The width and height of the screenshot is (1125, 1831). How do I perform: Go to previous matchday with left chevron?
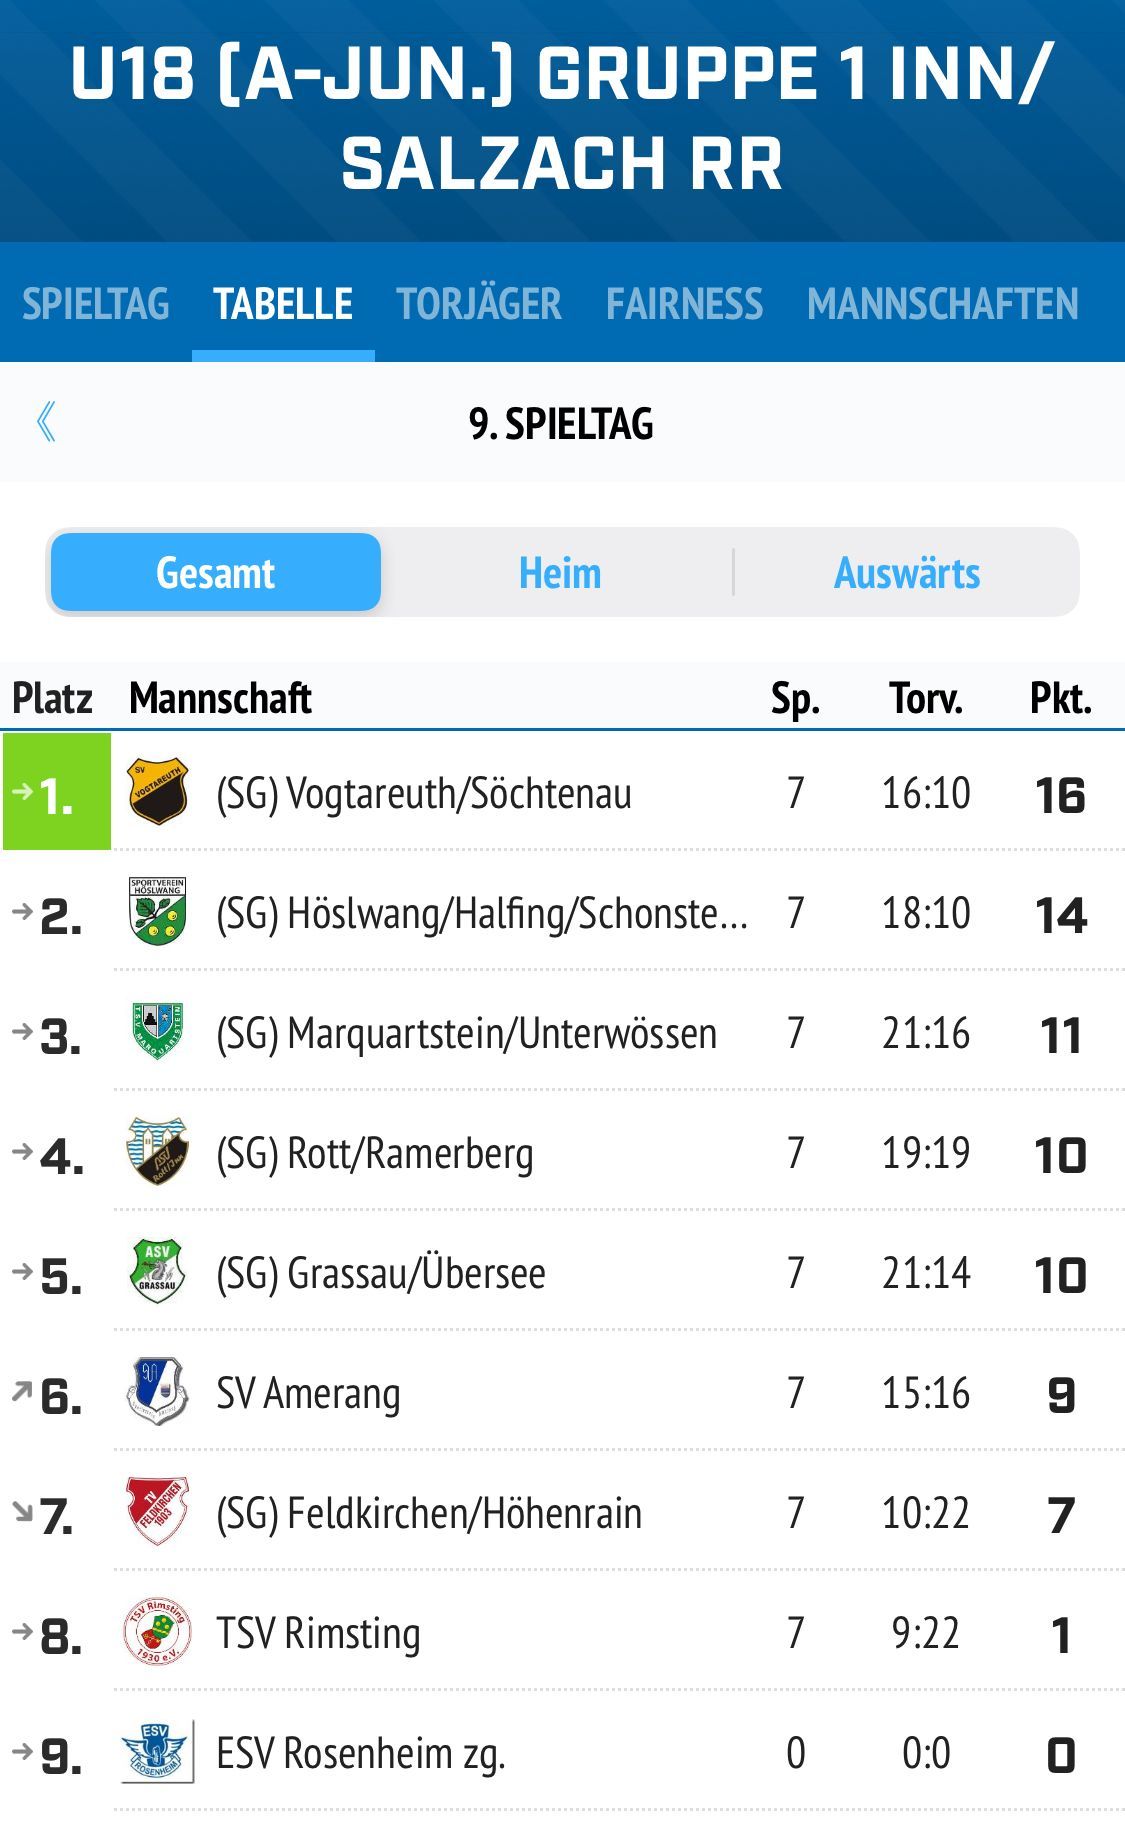pyautogui.click(x=46, y=423)
